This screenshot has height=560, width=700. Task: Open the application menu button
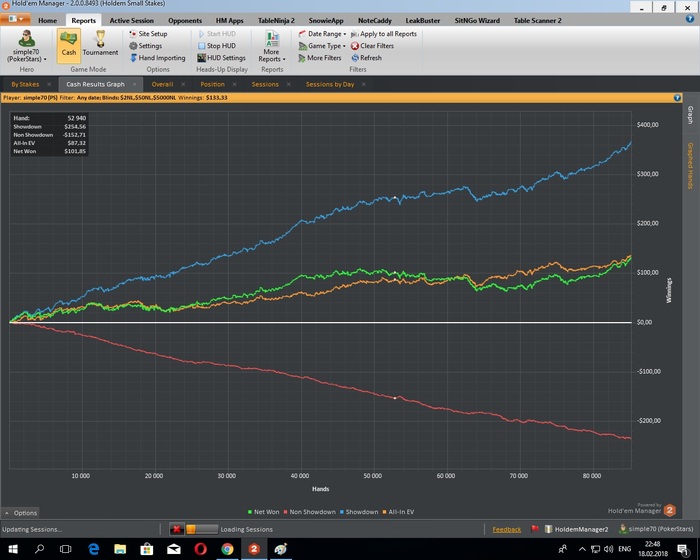16,19
